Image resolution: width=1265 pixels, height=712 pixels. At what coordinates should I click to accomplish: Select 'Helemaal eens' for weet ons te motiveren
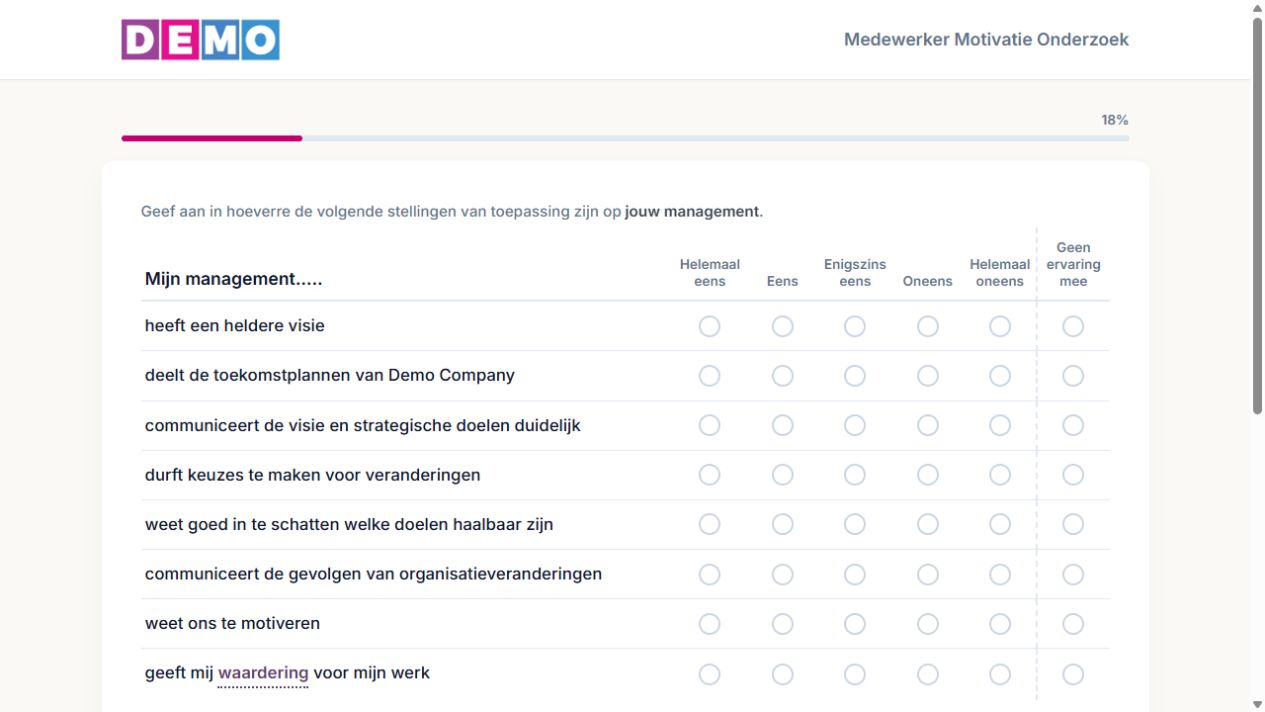710,624
